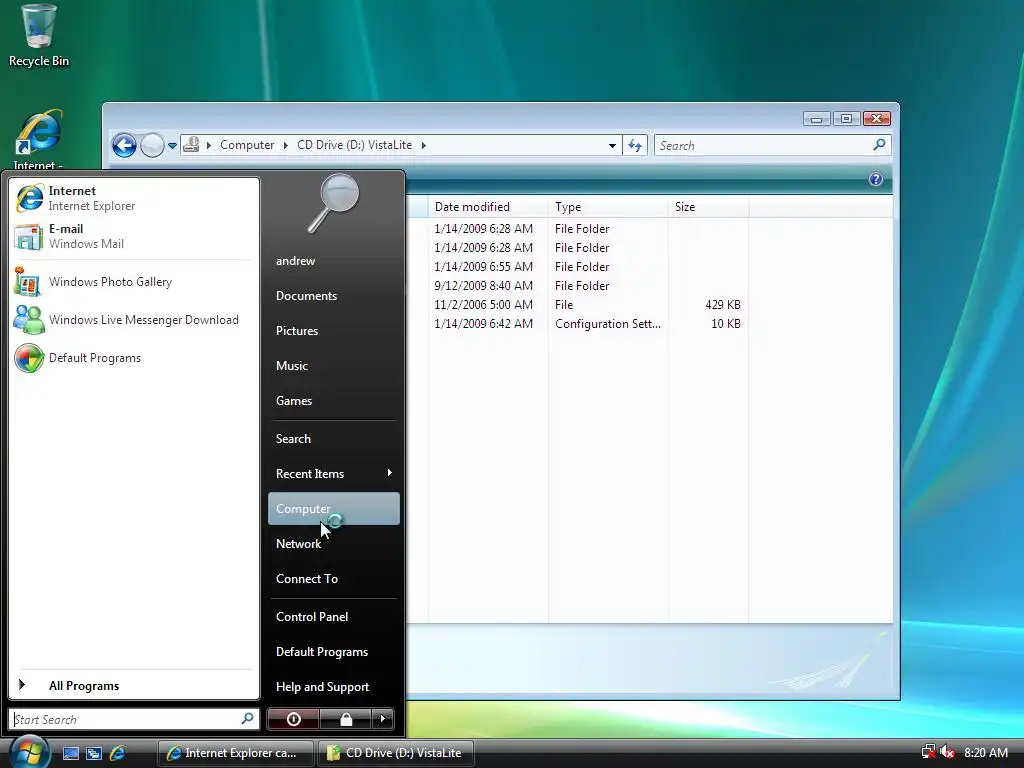This screenshot has height=768, width=1024.
Task: Click the drive icon in address bar
Action: (x=191, y=144)
